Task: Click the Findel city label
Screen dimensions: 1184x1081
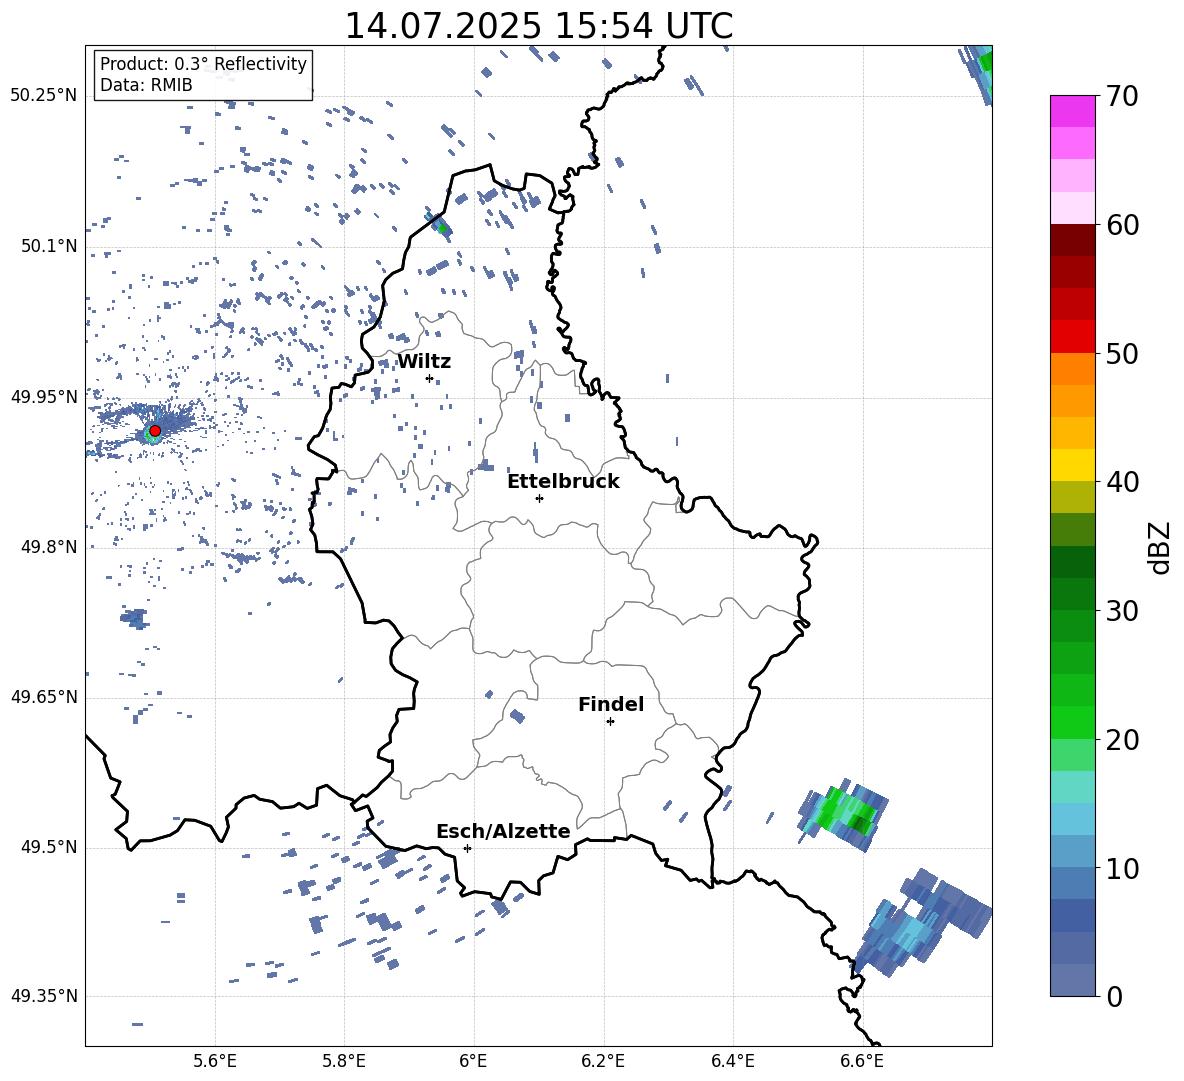Action: coord(611,704)
